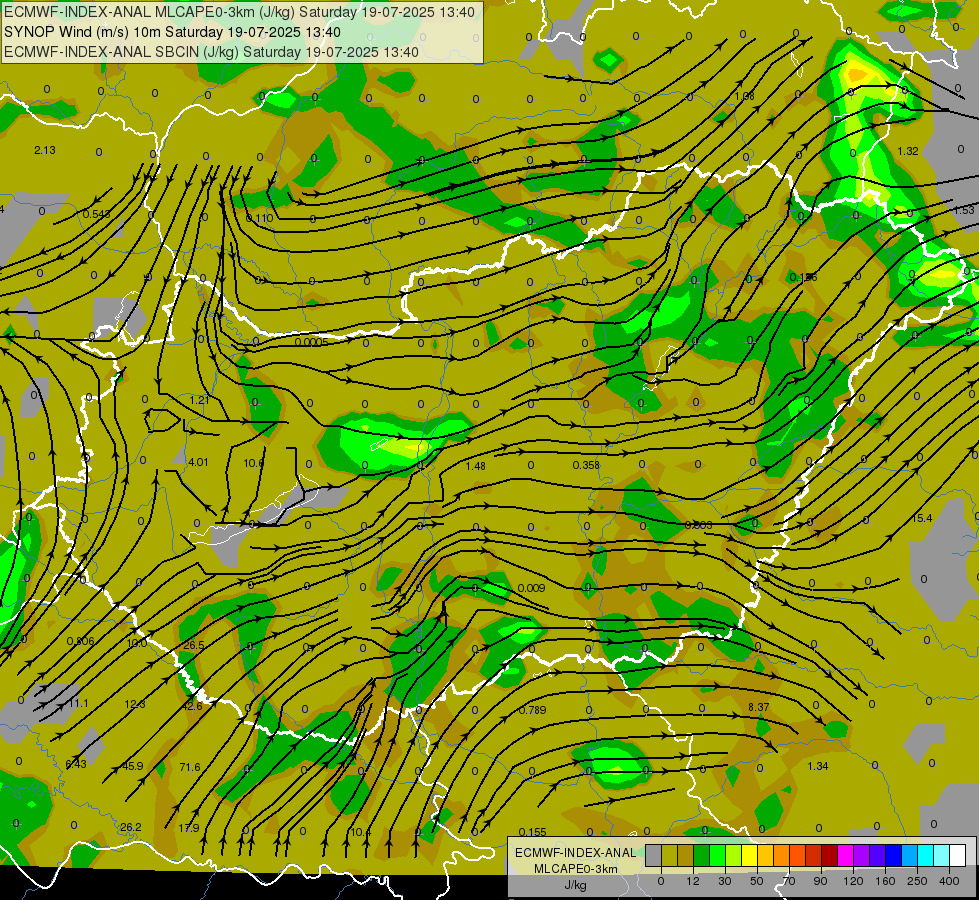Image resolution: width=979 pixels, height=900 pixels.
Task: Click the legend tick label '12'
Action: pyautogui.click(x=693, y=881)
